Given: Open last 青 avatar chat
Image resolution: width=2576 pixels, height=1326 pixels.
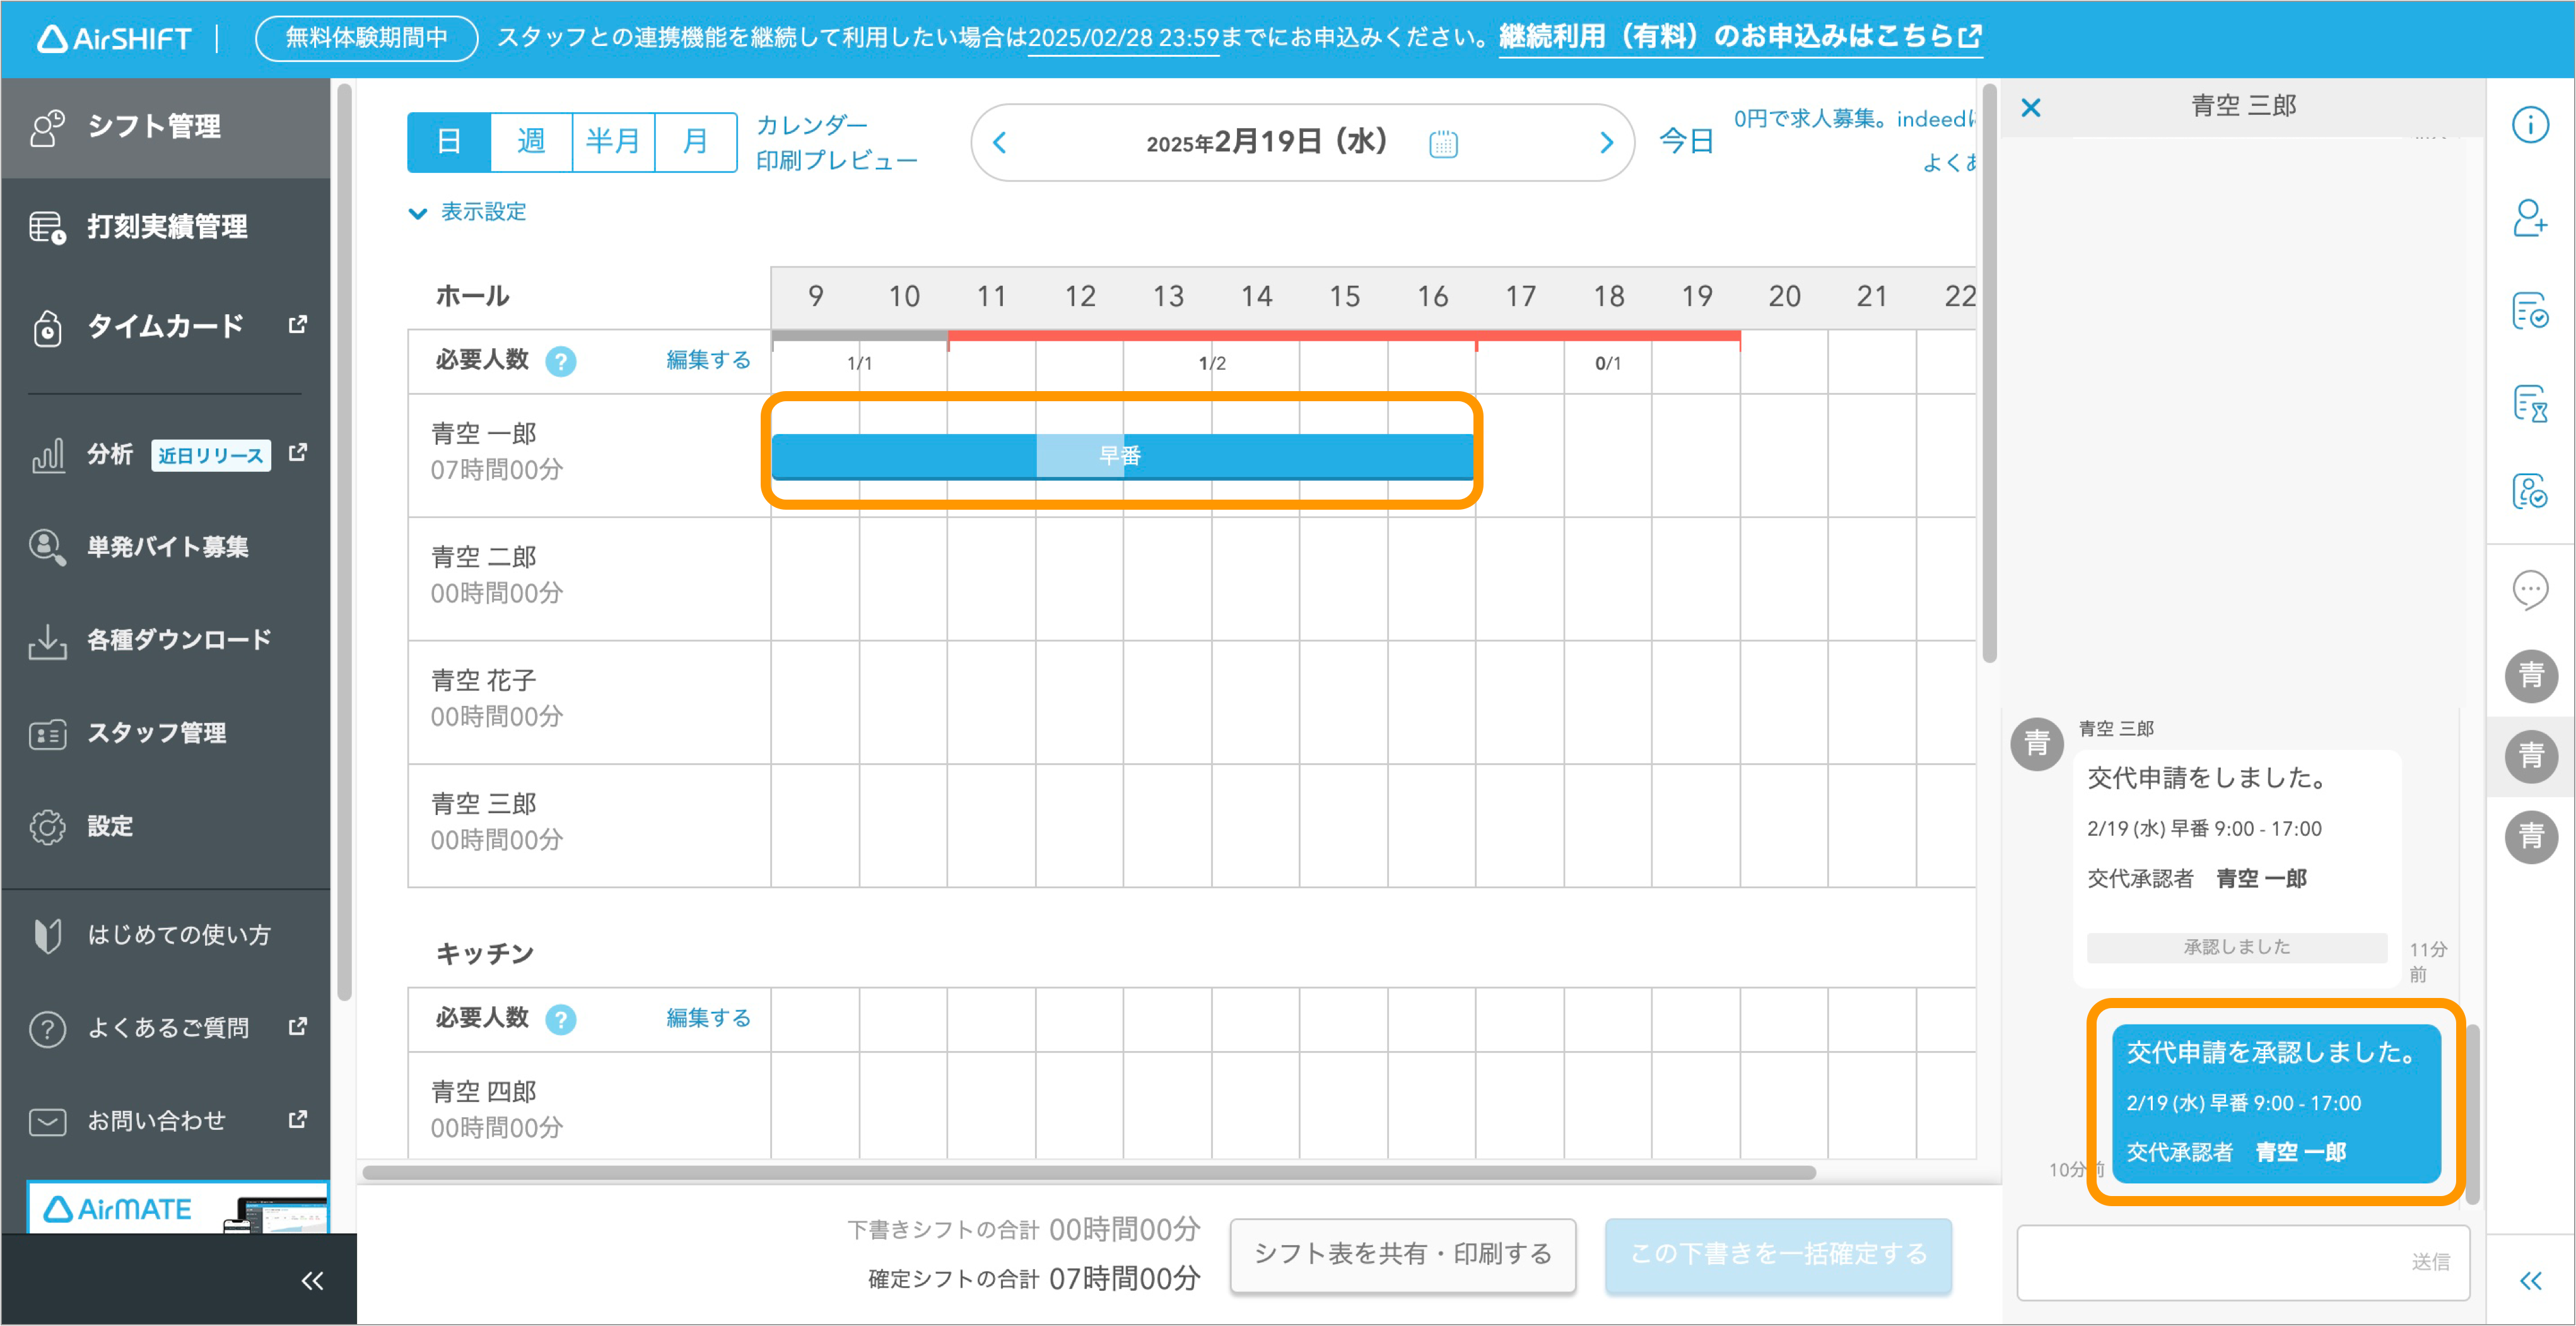Looking at the screenshot, I should tap(2530, 836).
